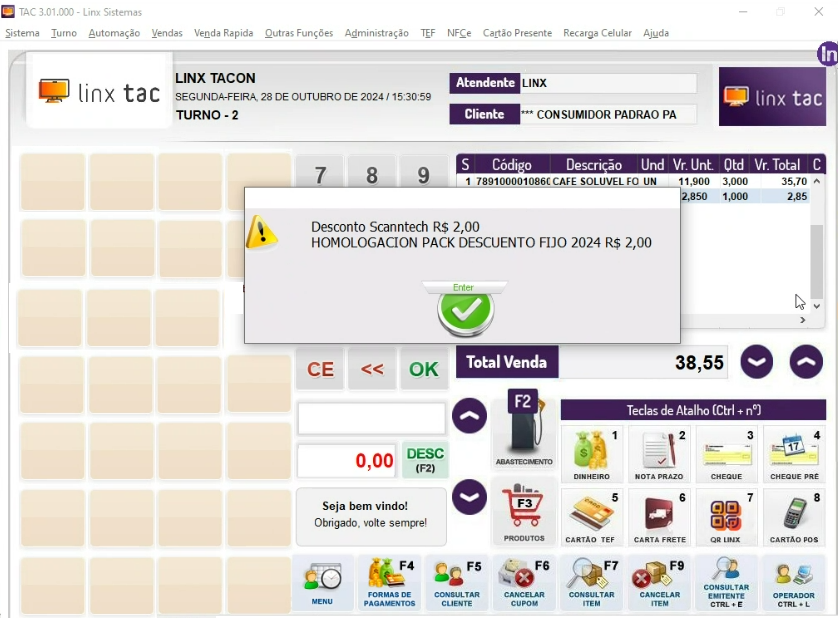The height and width of the screenshot is (632, 838).
Task: Open F4 Formas de Pagamentos
Action: 390,583
